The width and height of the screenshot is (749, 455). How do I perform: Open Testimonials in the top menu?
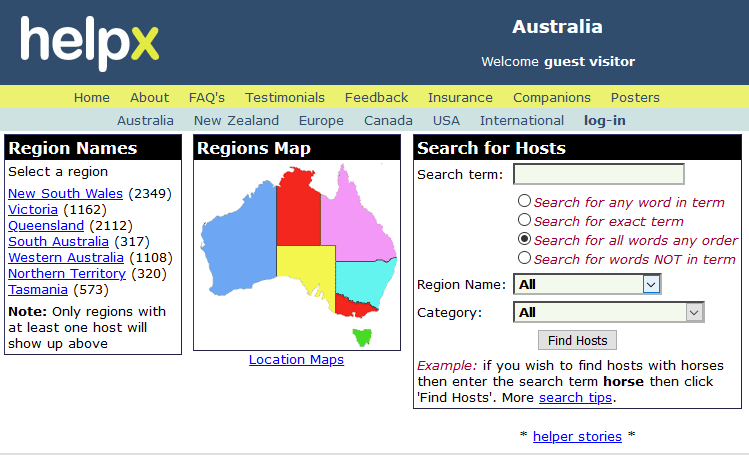285,97
